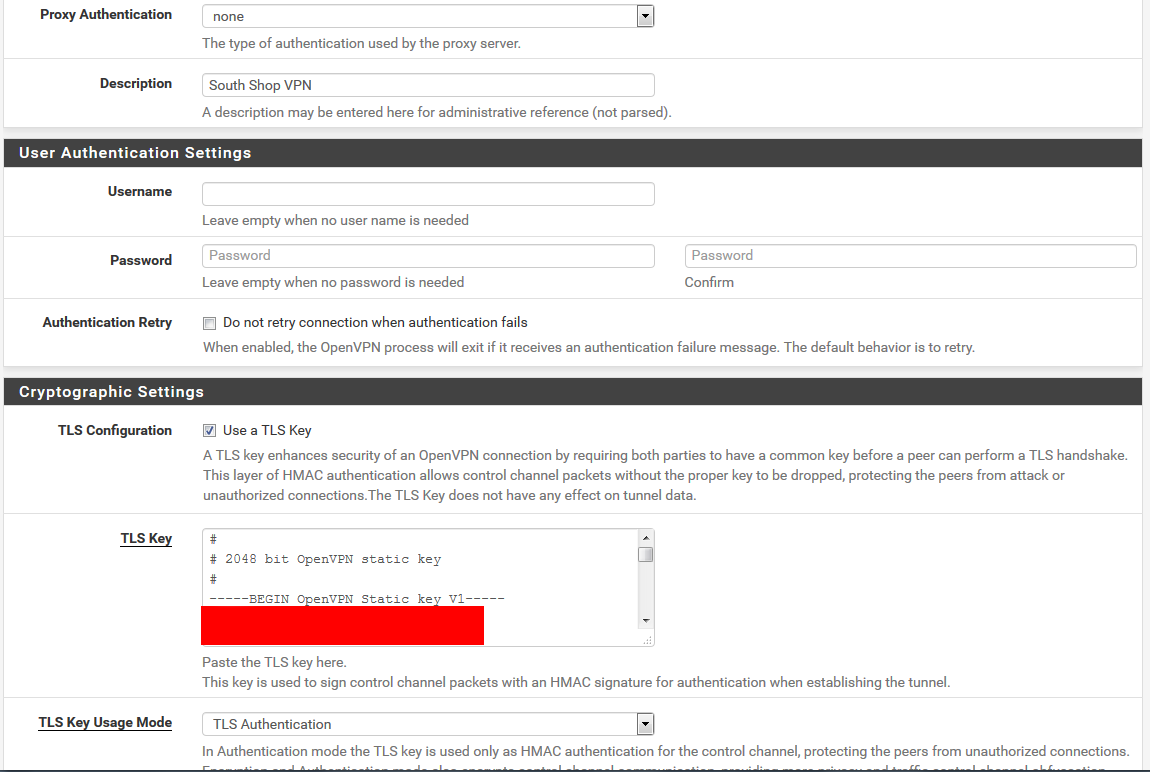Click the underlined TLS Key label

[x=146, y=538]
